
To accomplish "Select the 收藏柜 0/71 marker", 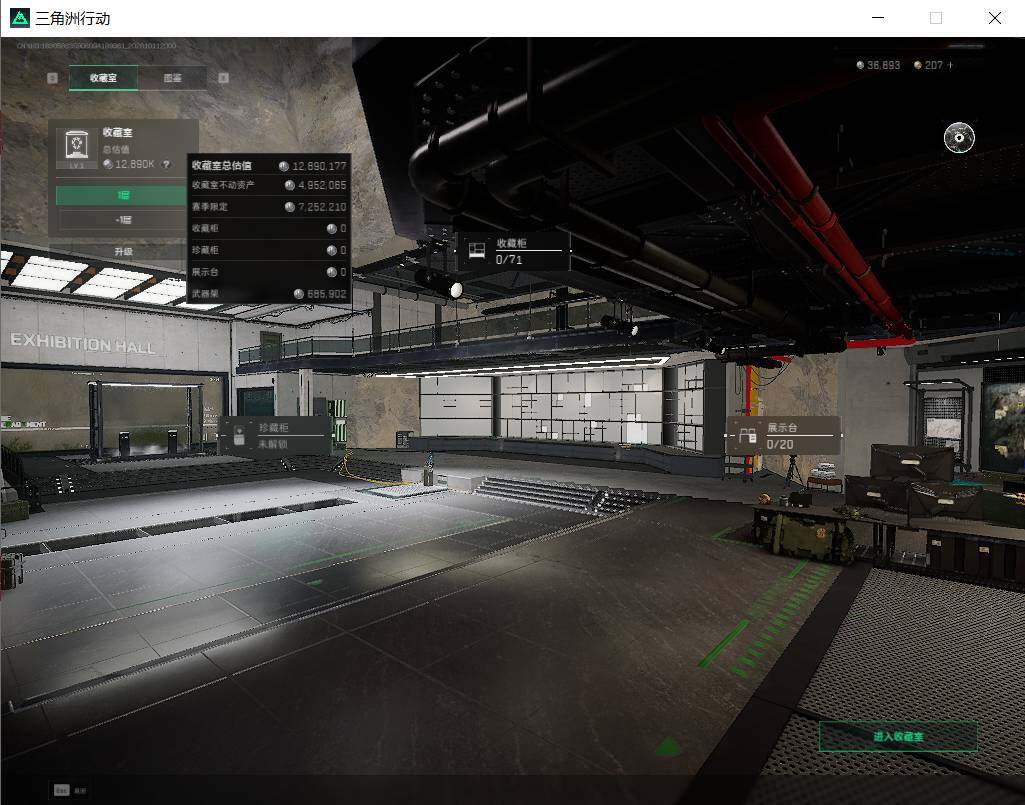I will click(513, 251).
